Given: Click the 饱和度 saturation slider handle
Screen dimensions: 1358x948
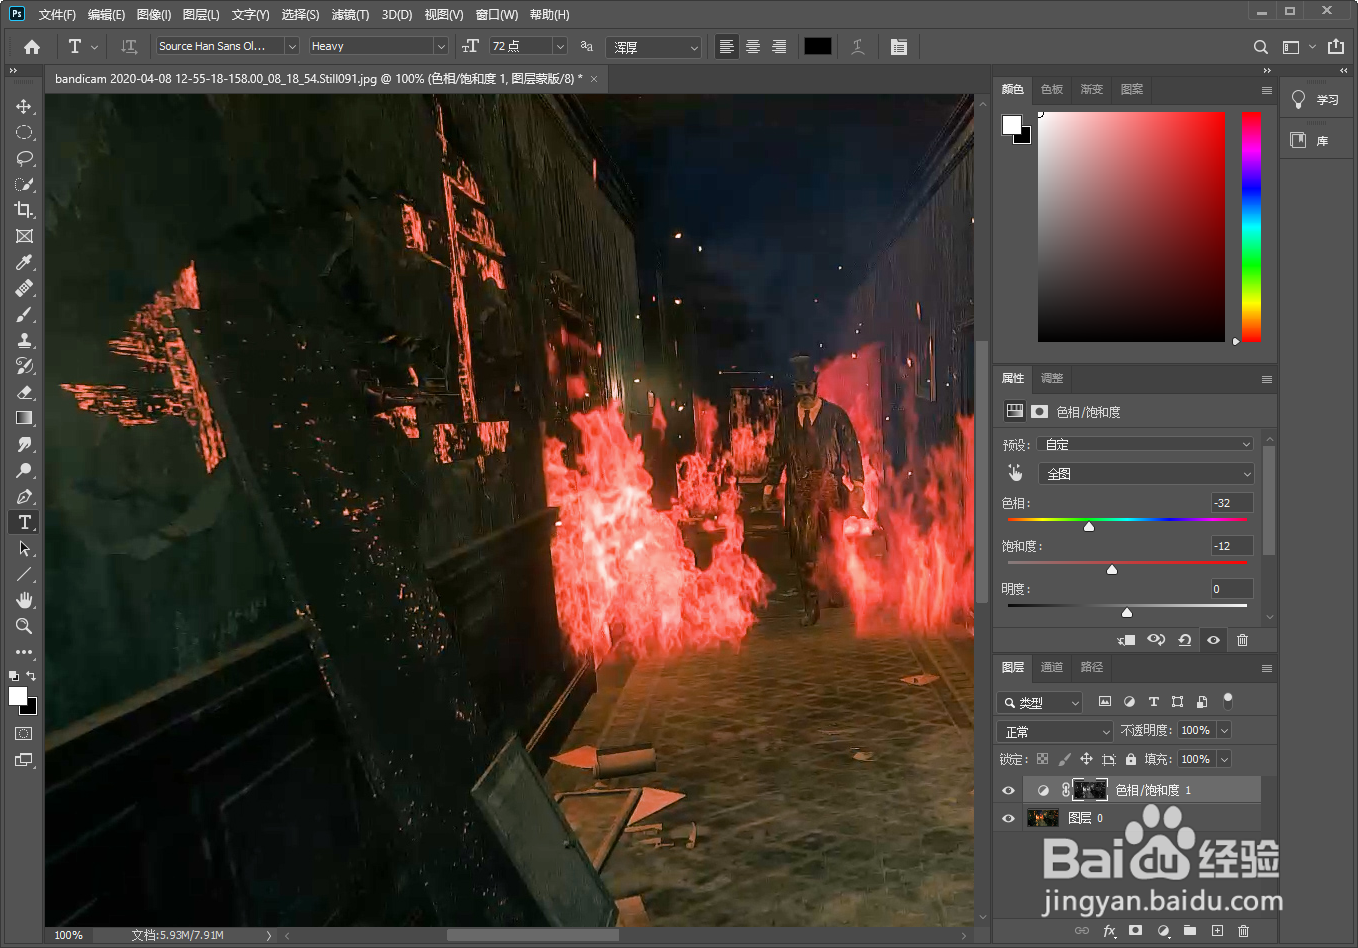Looking at the screenshot, I should [x=1112, y=569].
